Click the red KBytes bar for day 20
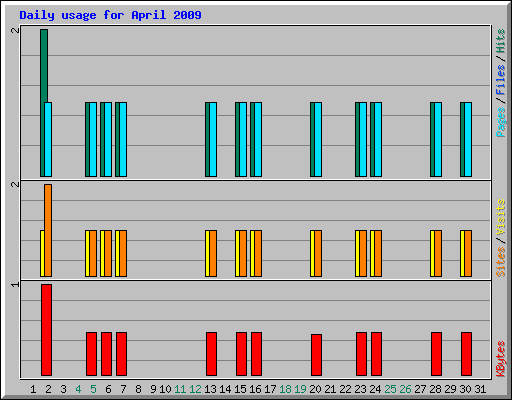This screenshot has width=512, height=400. (316, 355)
